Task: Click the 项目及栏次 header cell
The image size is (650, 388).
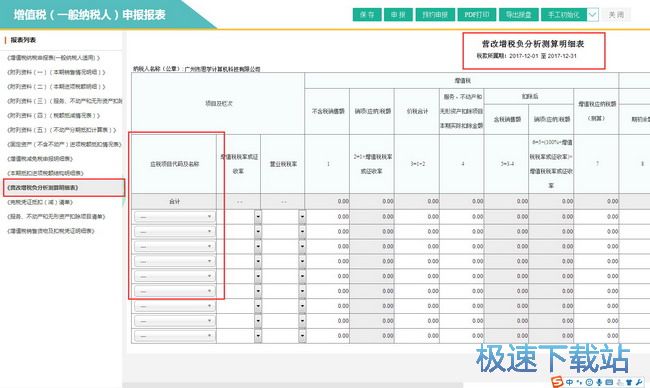Action: coord(218,104)
